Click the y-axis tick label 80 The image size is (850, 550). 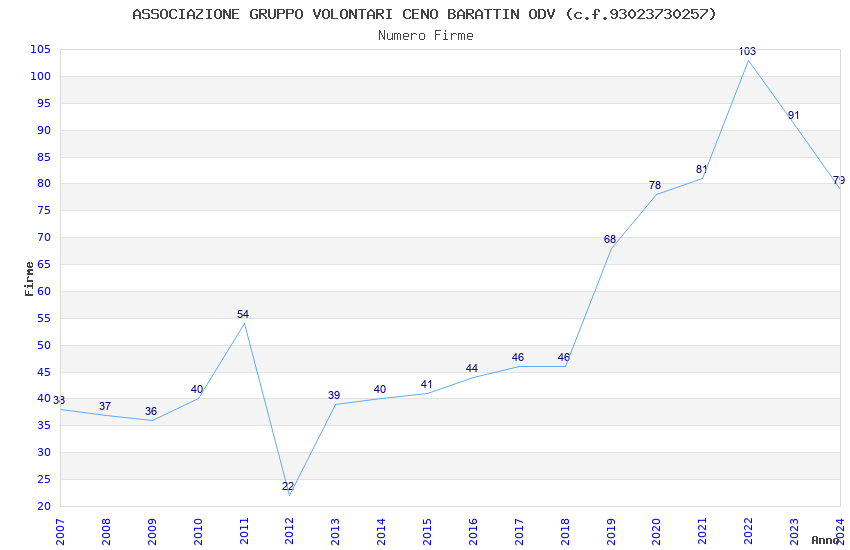coord(44,183)
